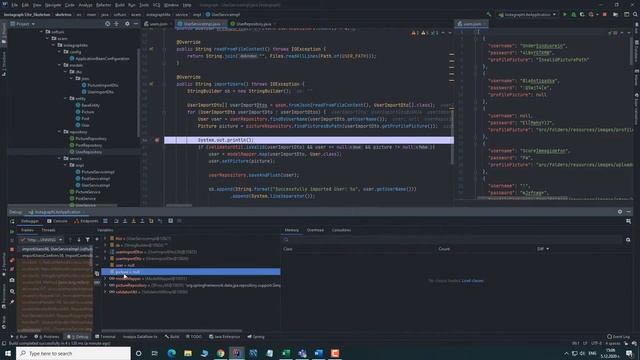Click the Build project hammer icon

point(489,14)
